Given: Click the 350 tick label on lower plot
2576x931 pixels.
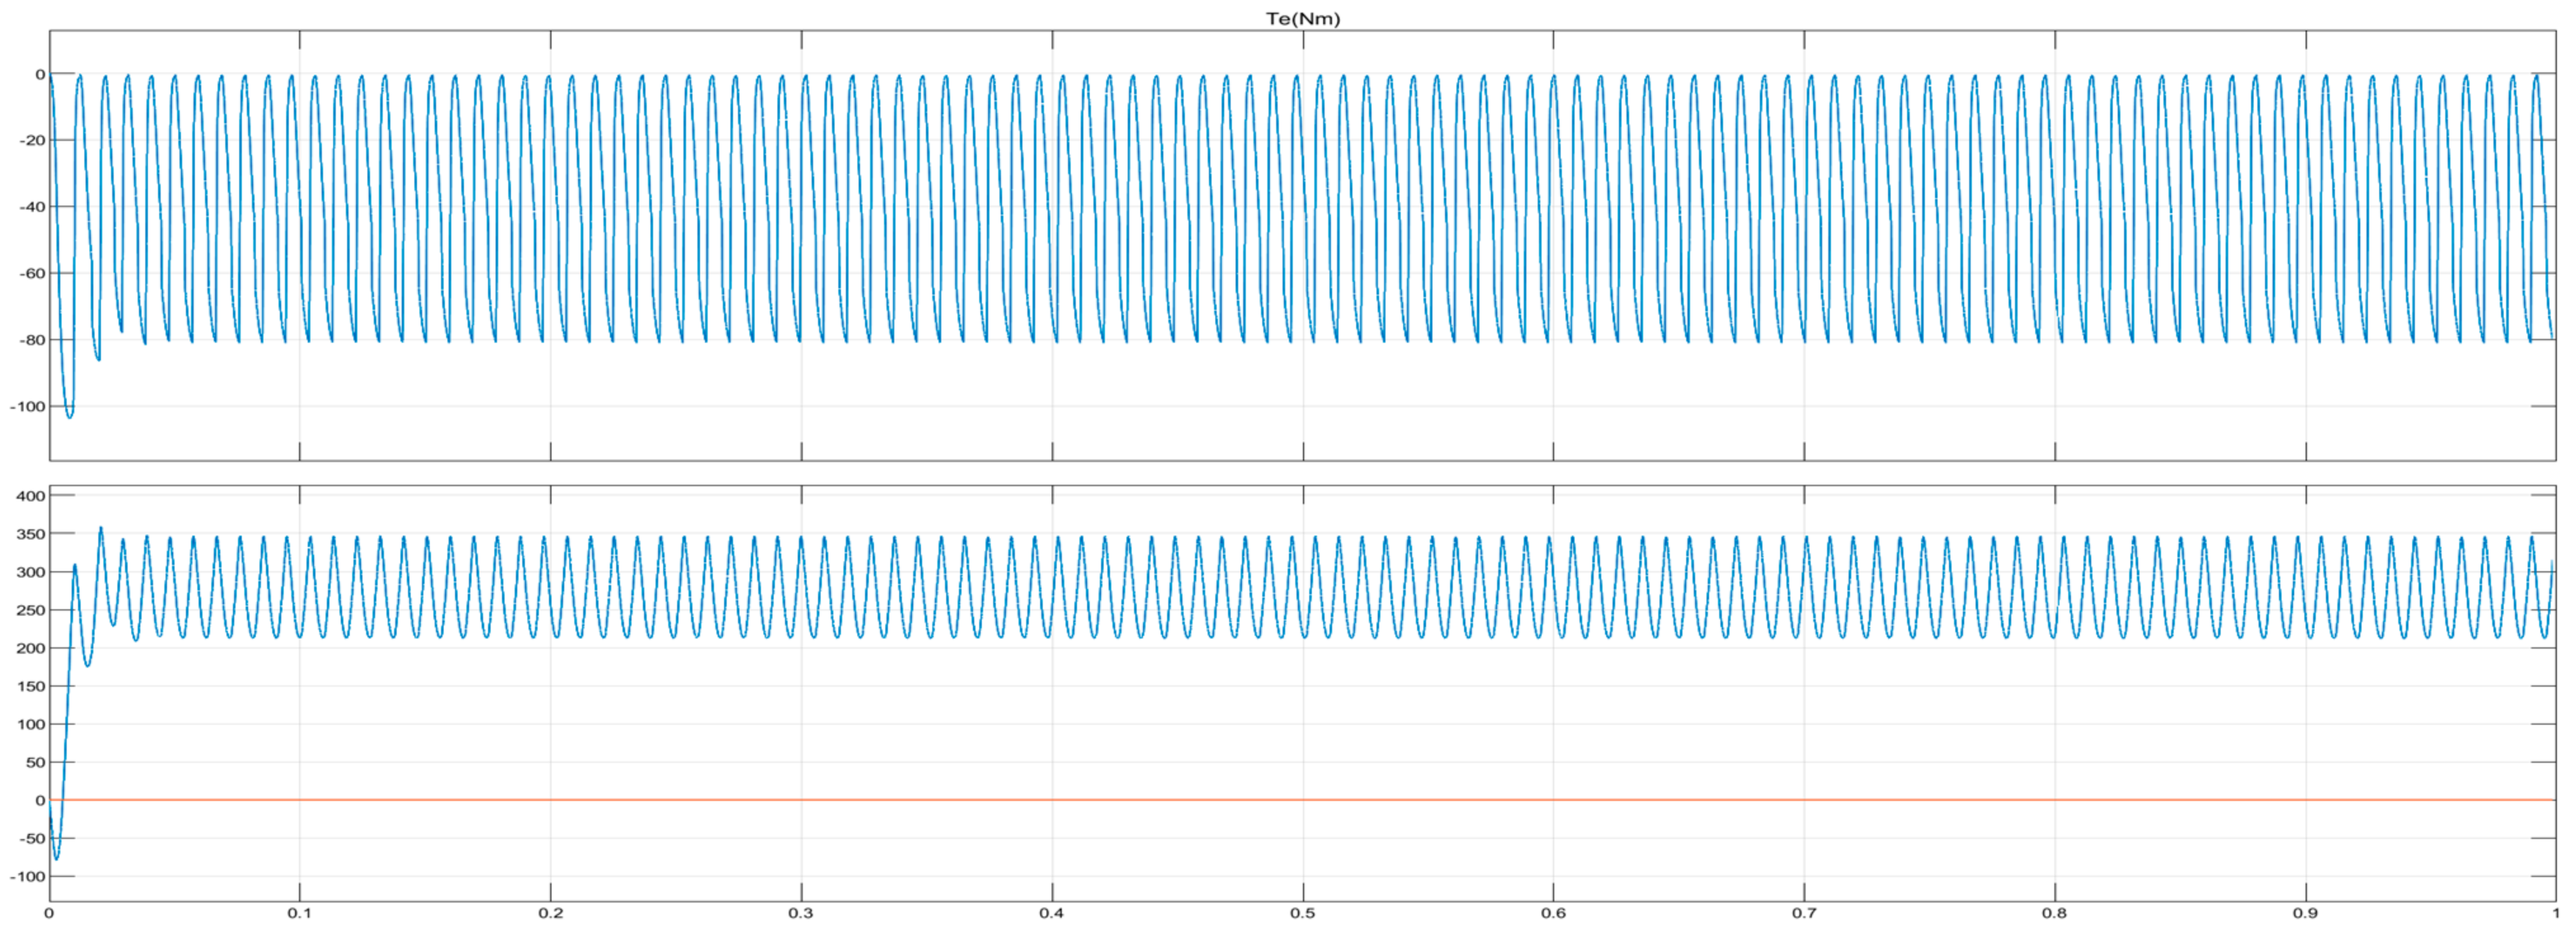Looking at the screenshot, I should (31, 534).
